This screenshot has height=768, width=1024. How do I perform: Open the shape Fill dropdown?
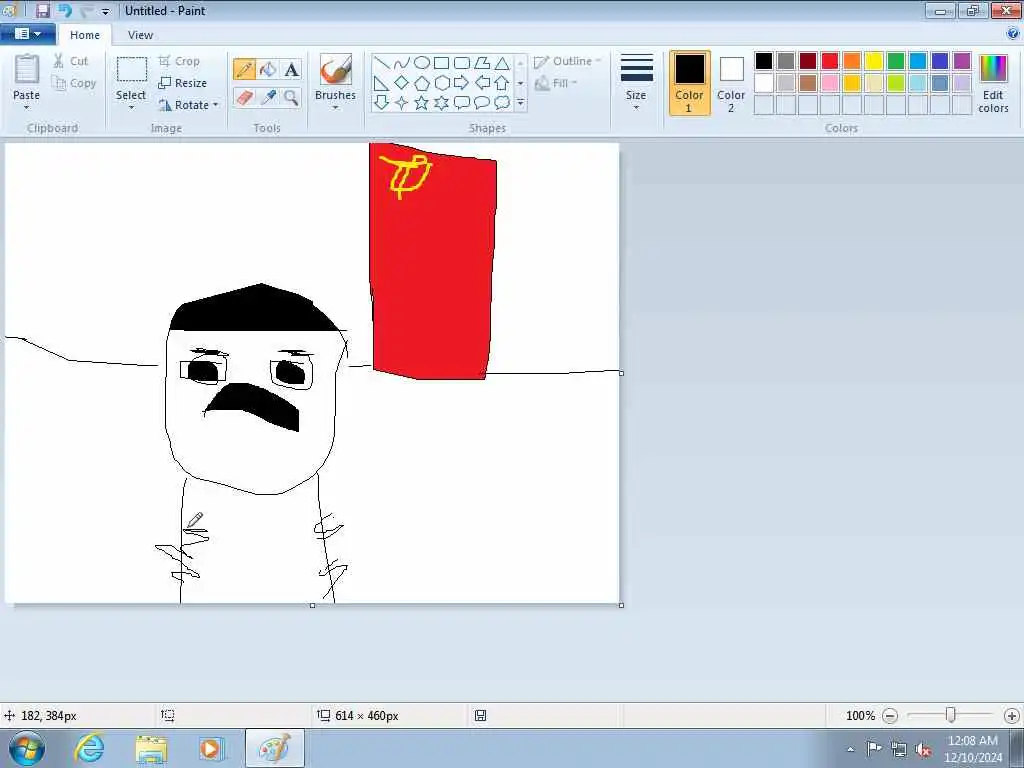click(556, 83)
